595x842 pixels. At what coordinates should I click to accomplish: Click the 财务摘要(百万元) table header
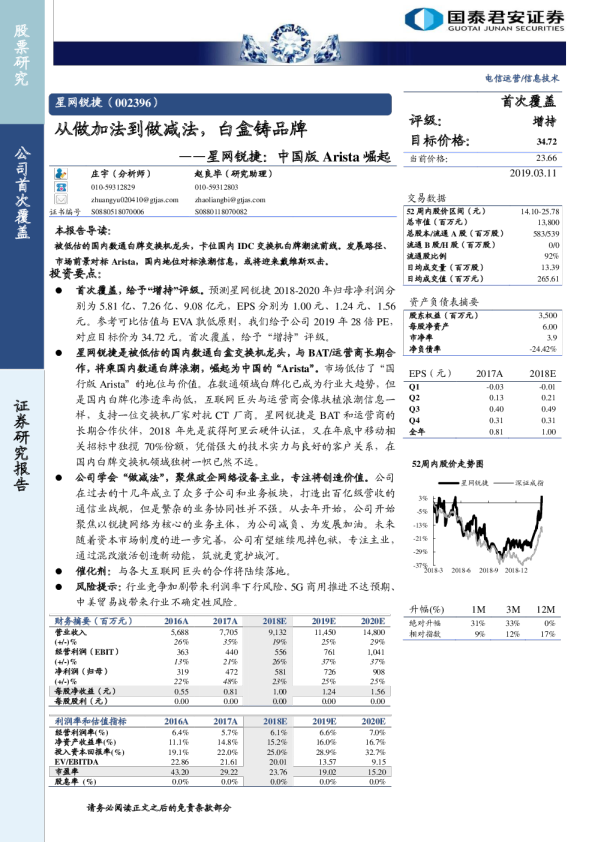[93, 621]
